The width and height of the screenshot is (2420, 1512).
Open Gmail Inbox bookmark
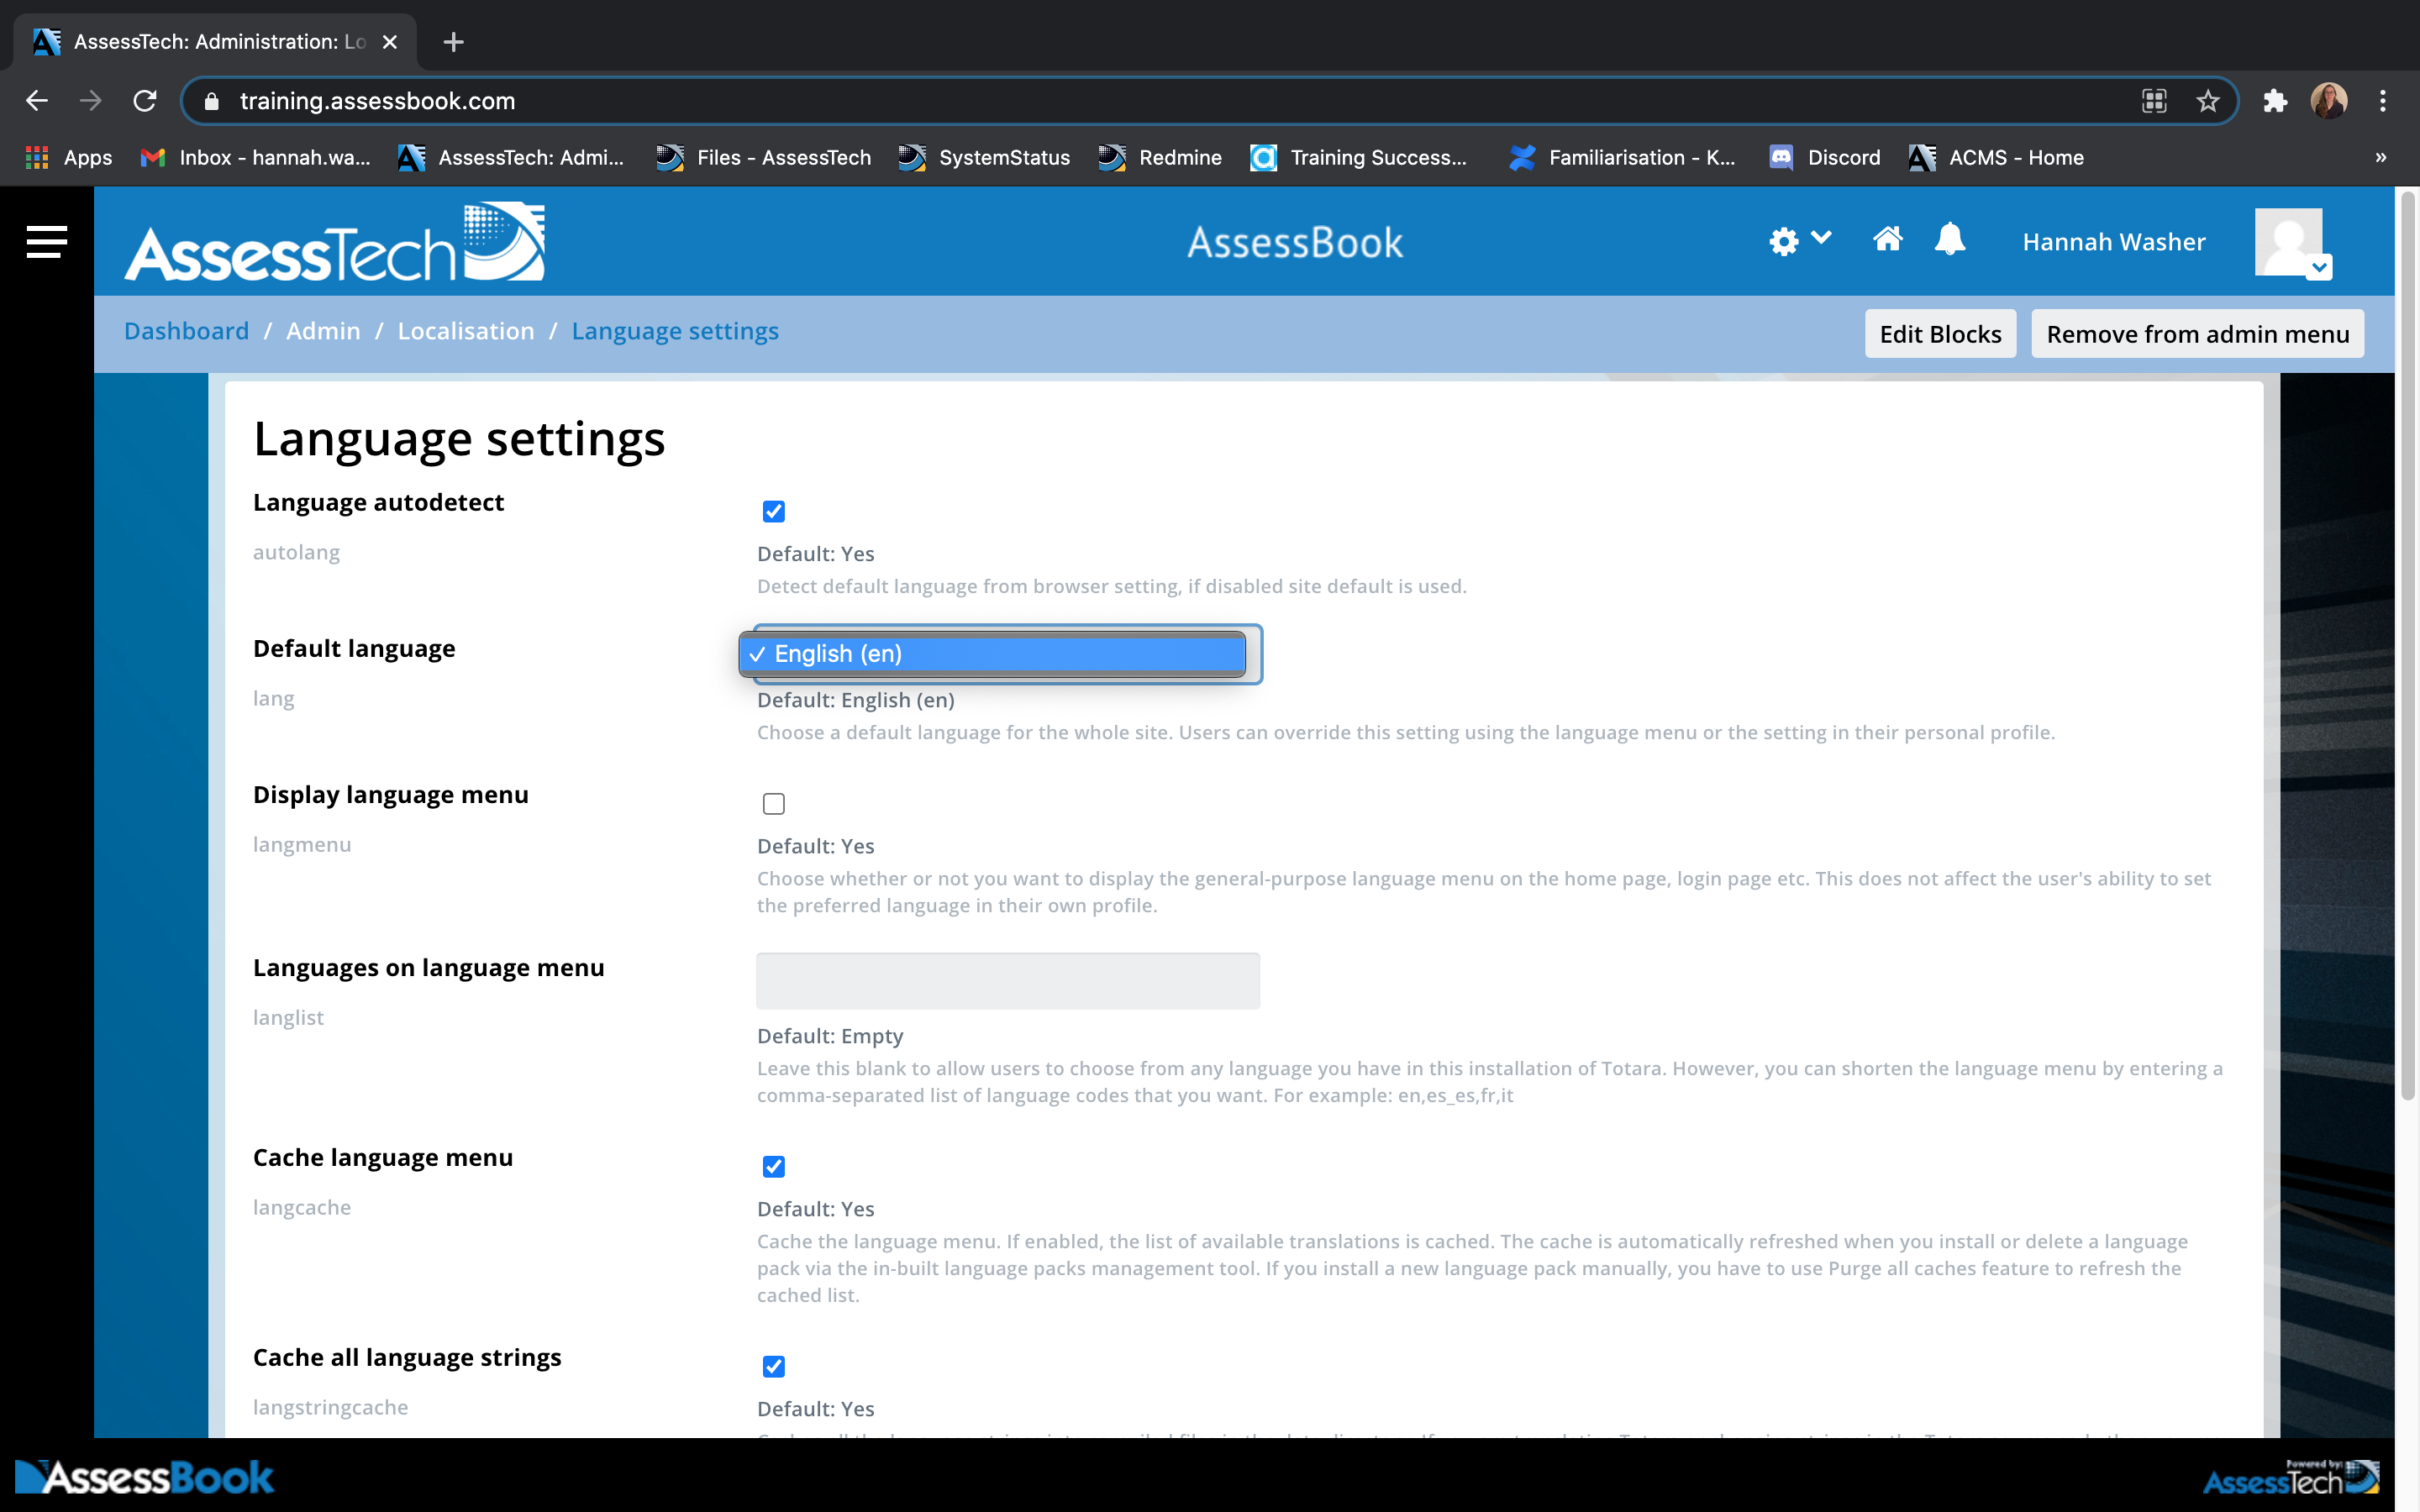click(x=255, y=157)
